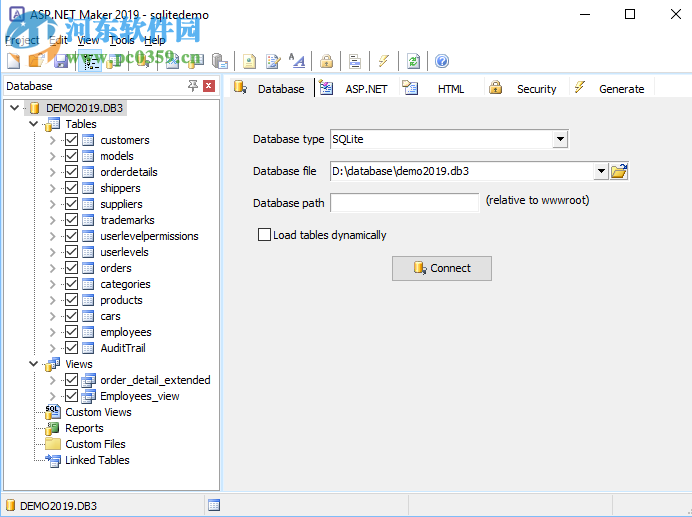
Task: Uncheck the trademarks table checkbox
Action: [71, 220]
